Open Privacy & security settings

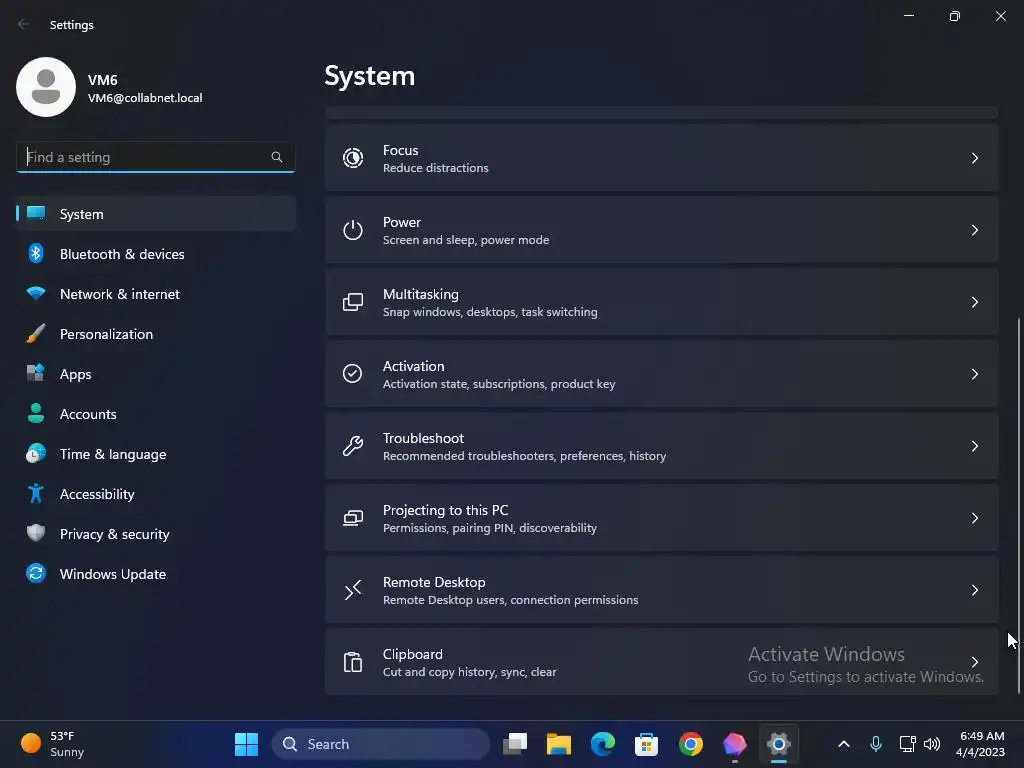tap(156, 534)
